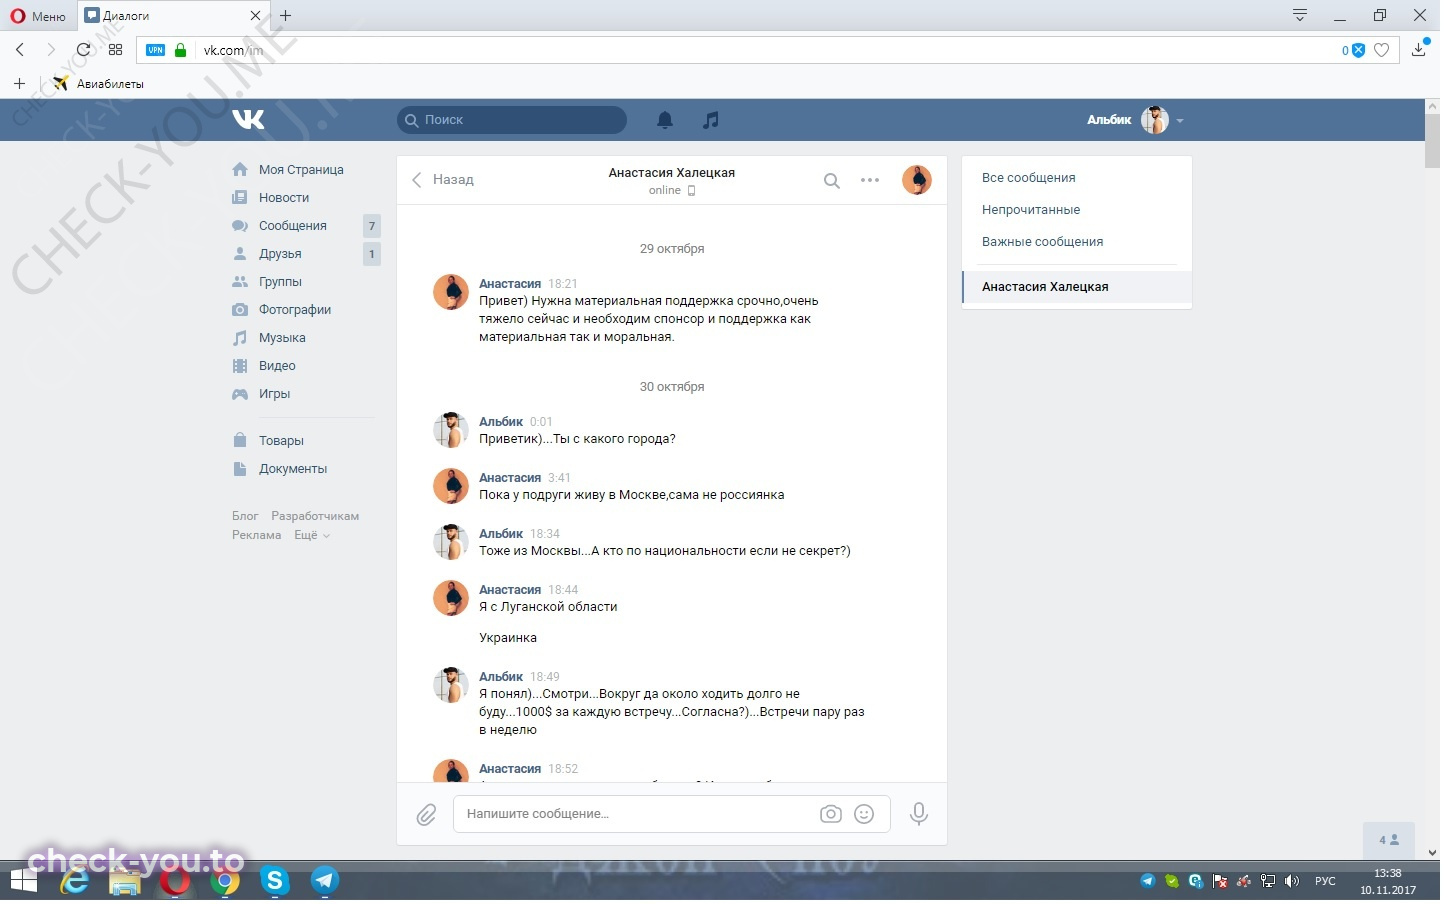Open the three-dots conversation actions menu
The width and height of the screenshot is (1448, 904).
pos(870,181)
